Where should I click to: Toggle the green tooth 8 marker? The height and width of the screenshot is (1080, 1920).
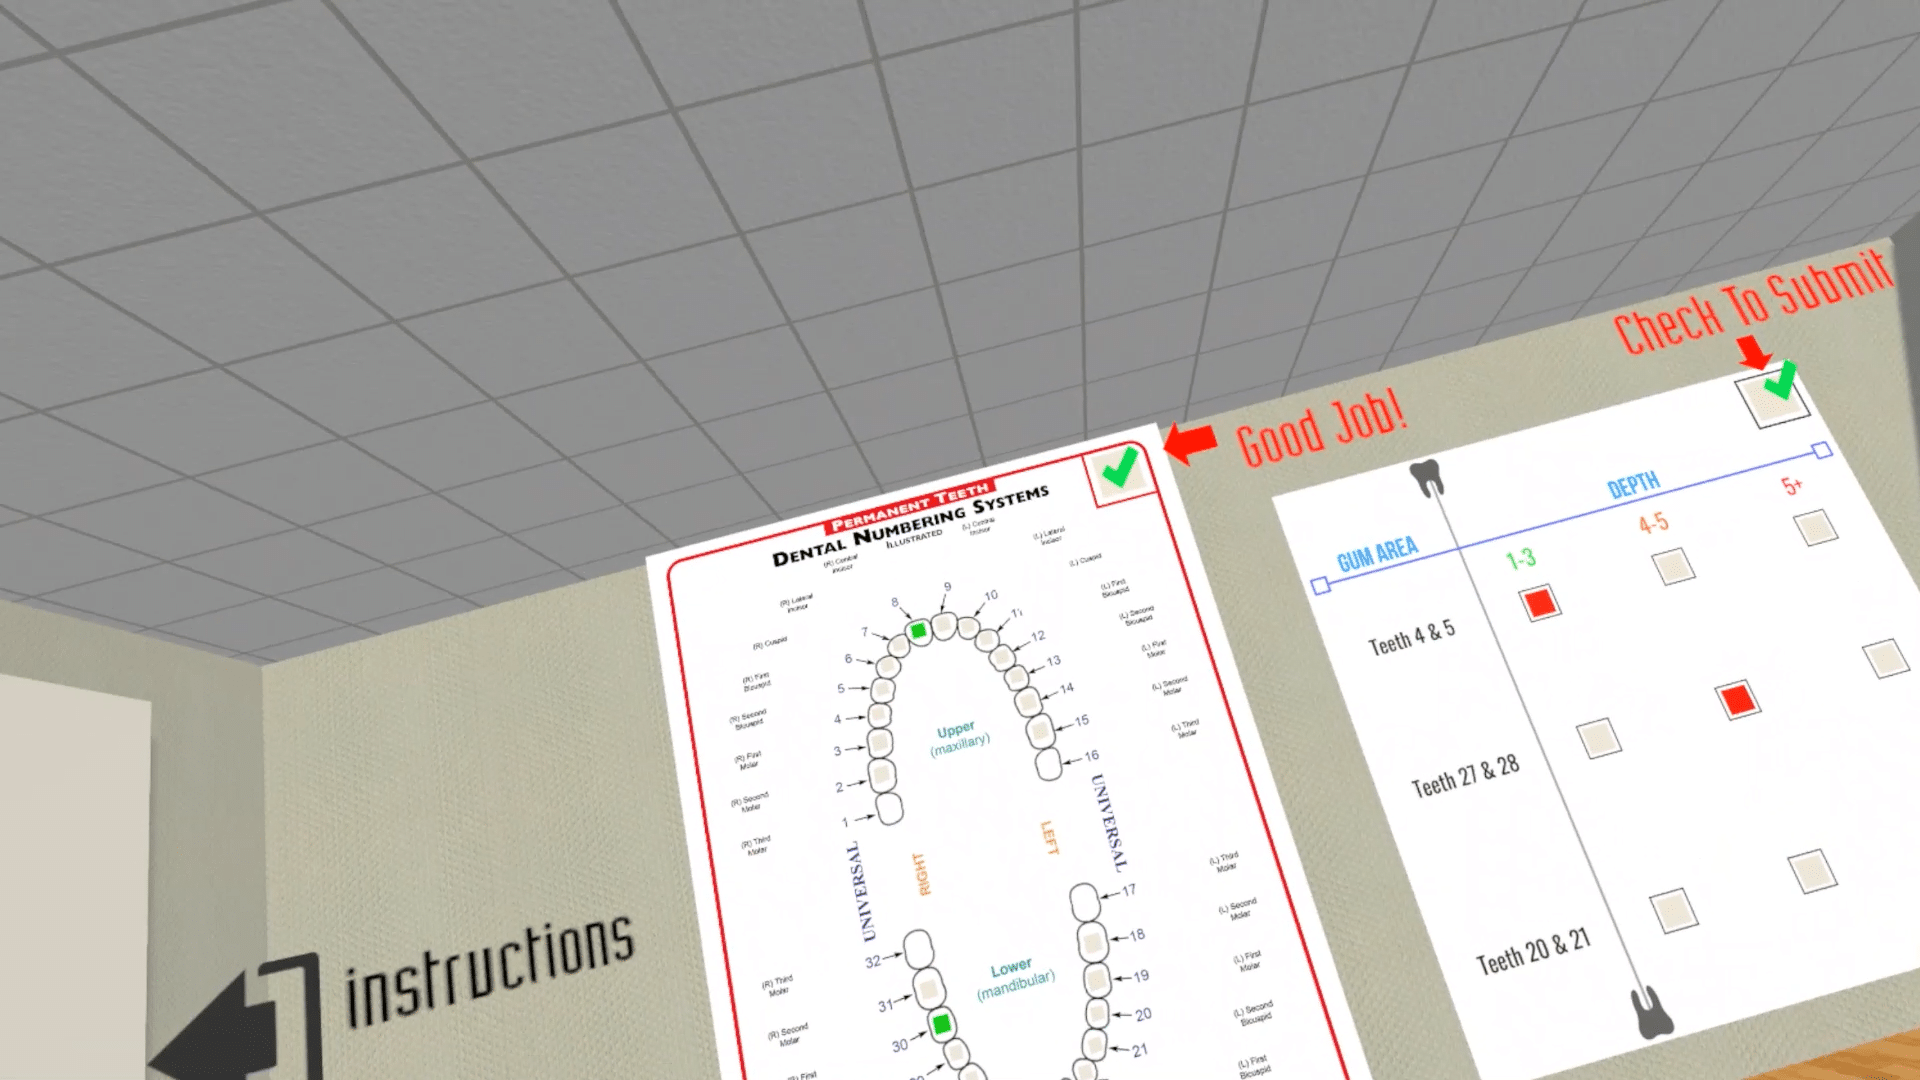918,630
